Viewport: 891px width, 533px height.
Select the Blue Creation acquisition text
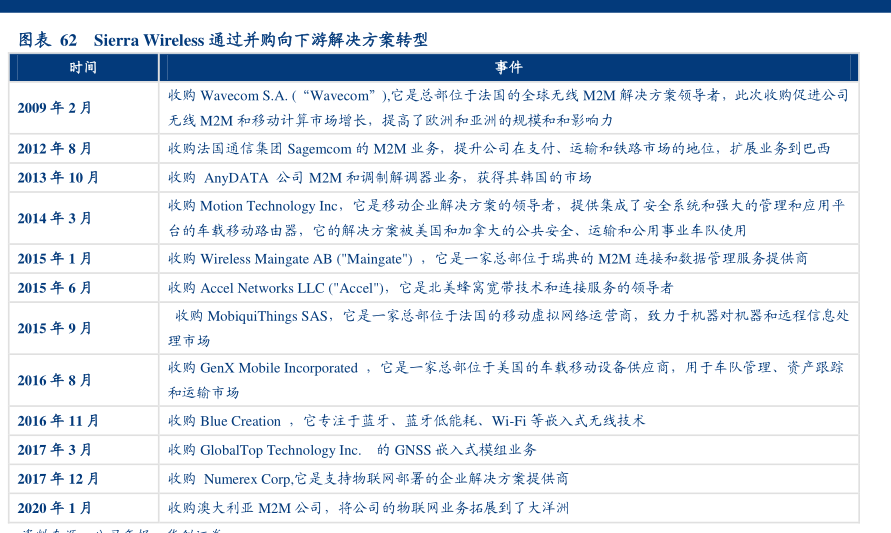coord(406,421)
